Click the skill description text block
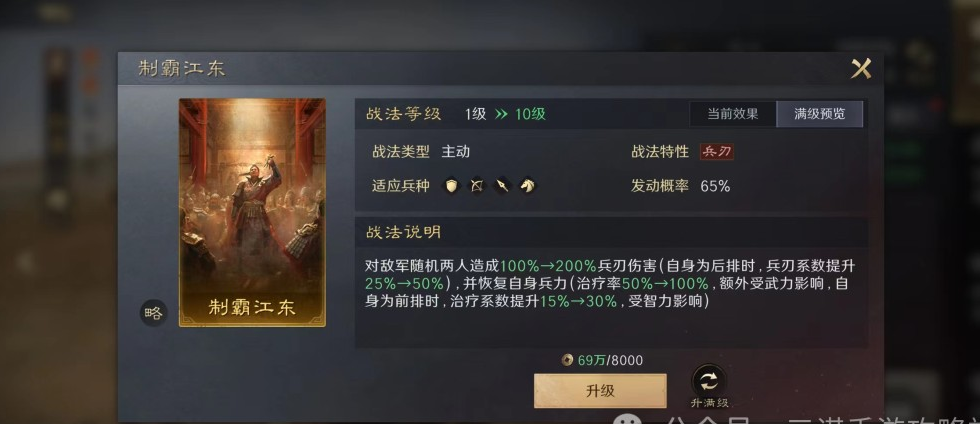Viewport: 980px width, 424px height. click(610, 283)
